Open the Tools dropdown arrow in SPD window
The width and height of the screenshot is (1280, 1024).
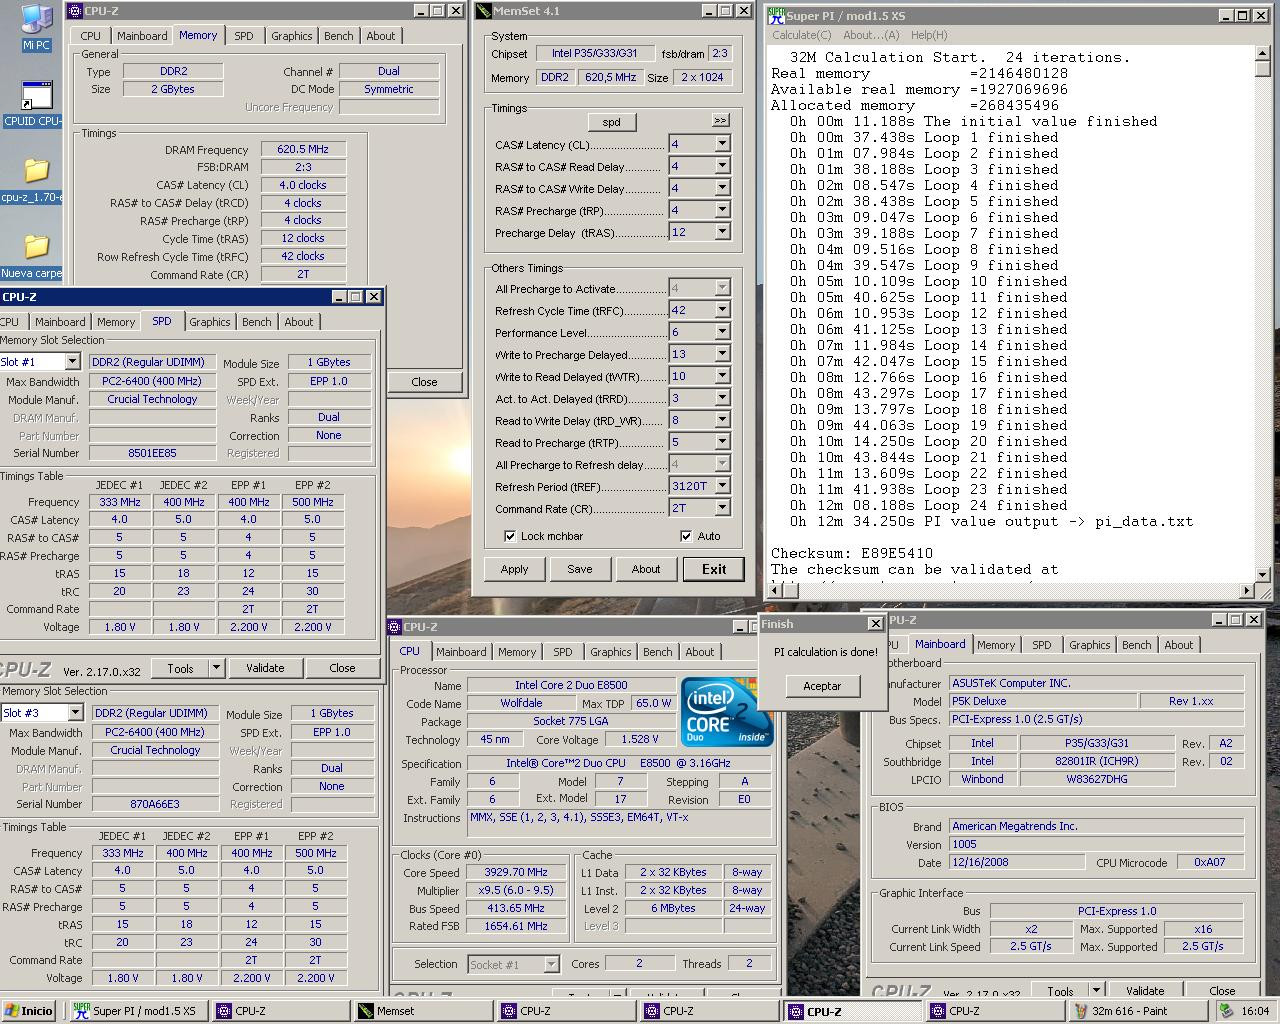(x=215, y=668)
